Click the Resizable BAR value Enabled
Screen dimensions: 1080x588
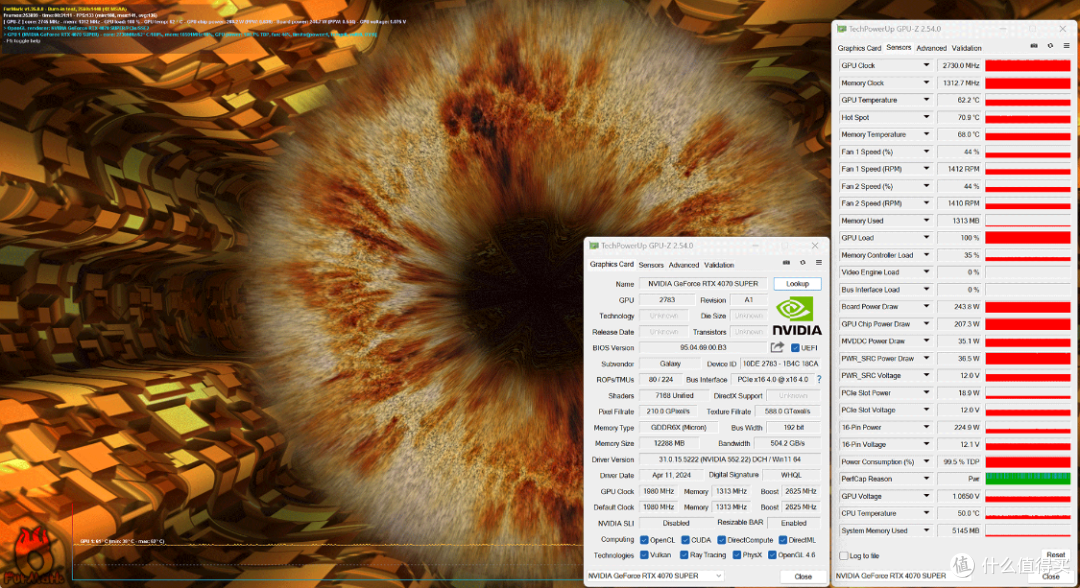(793, 523)
